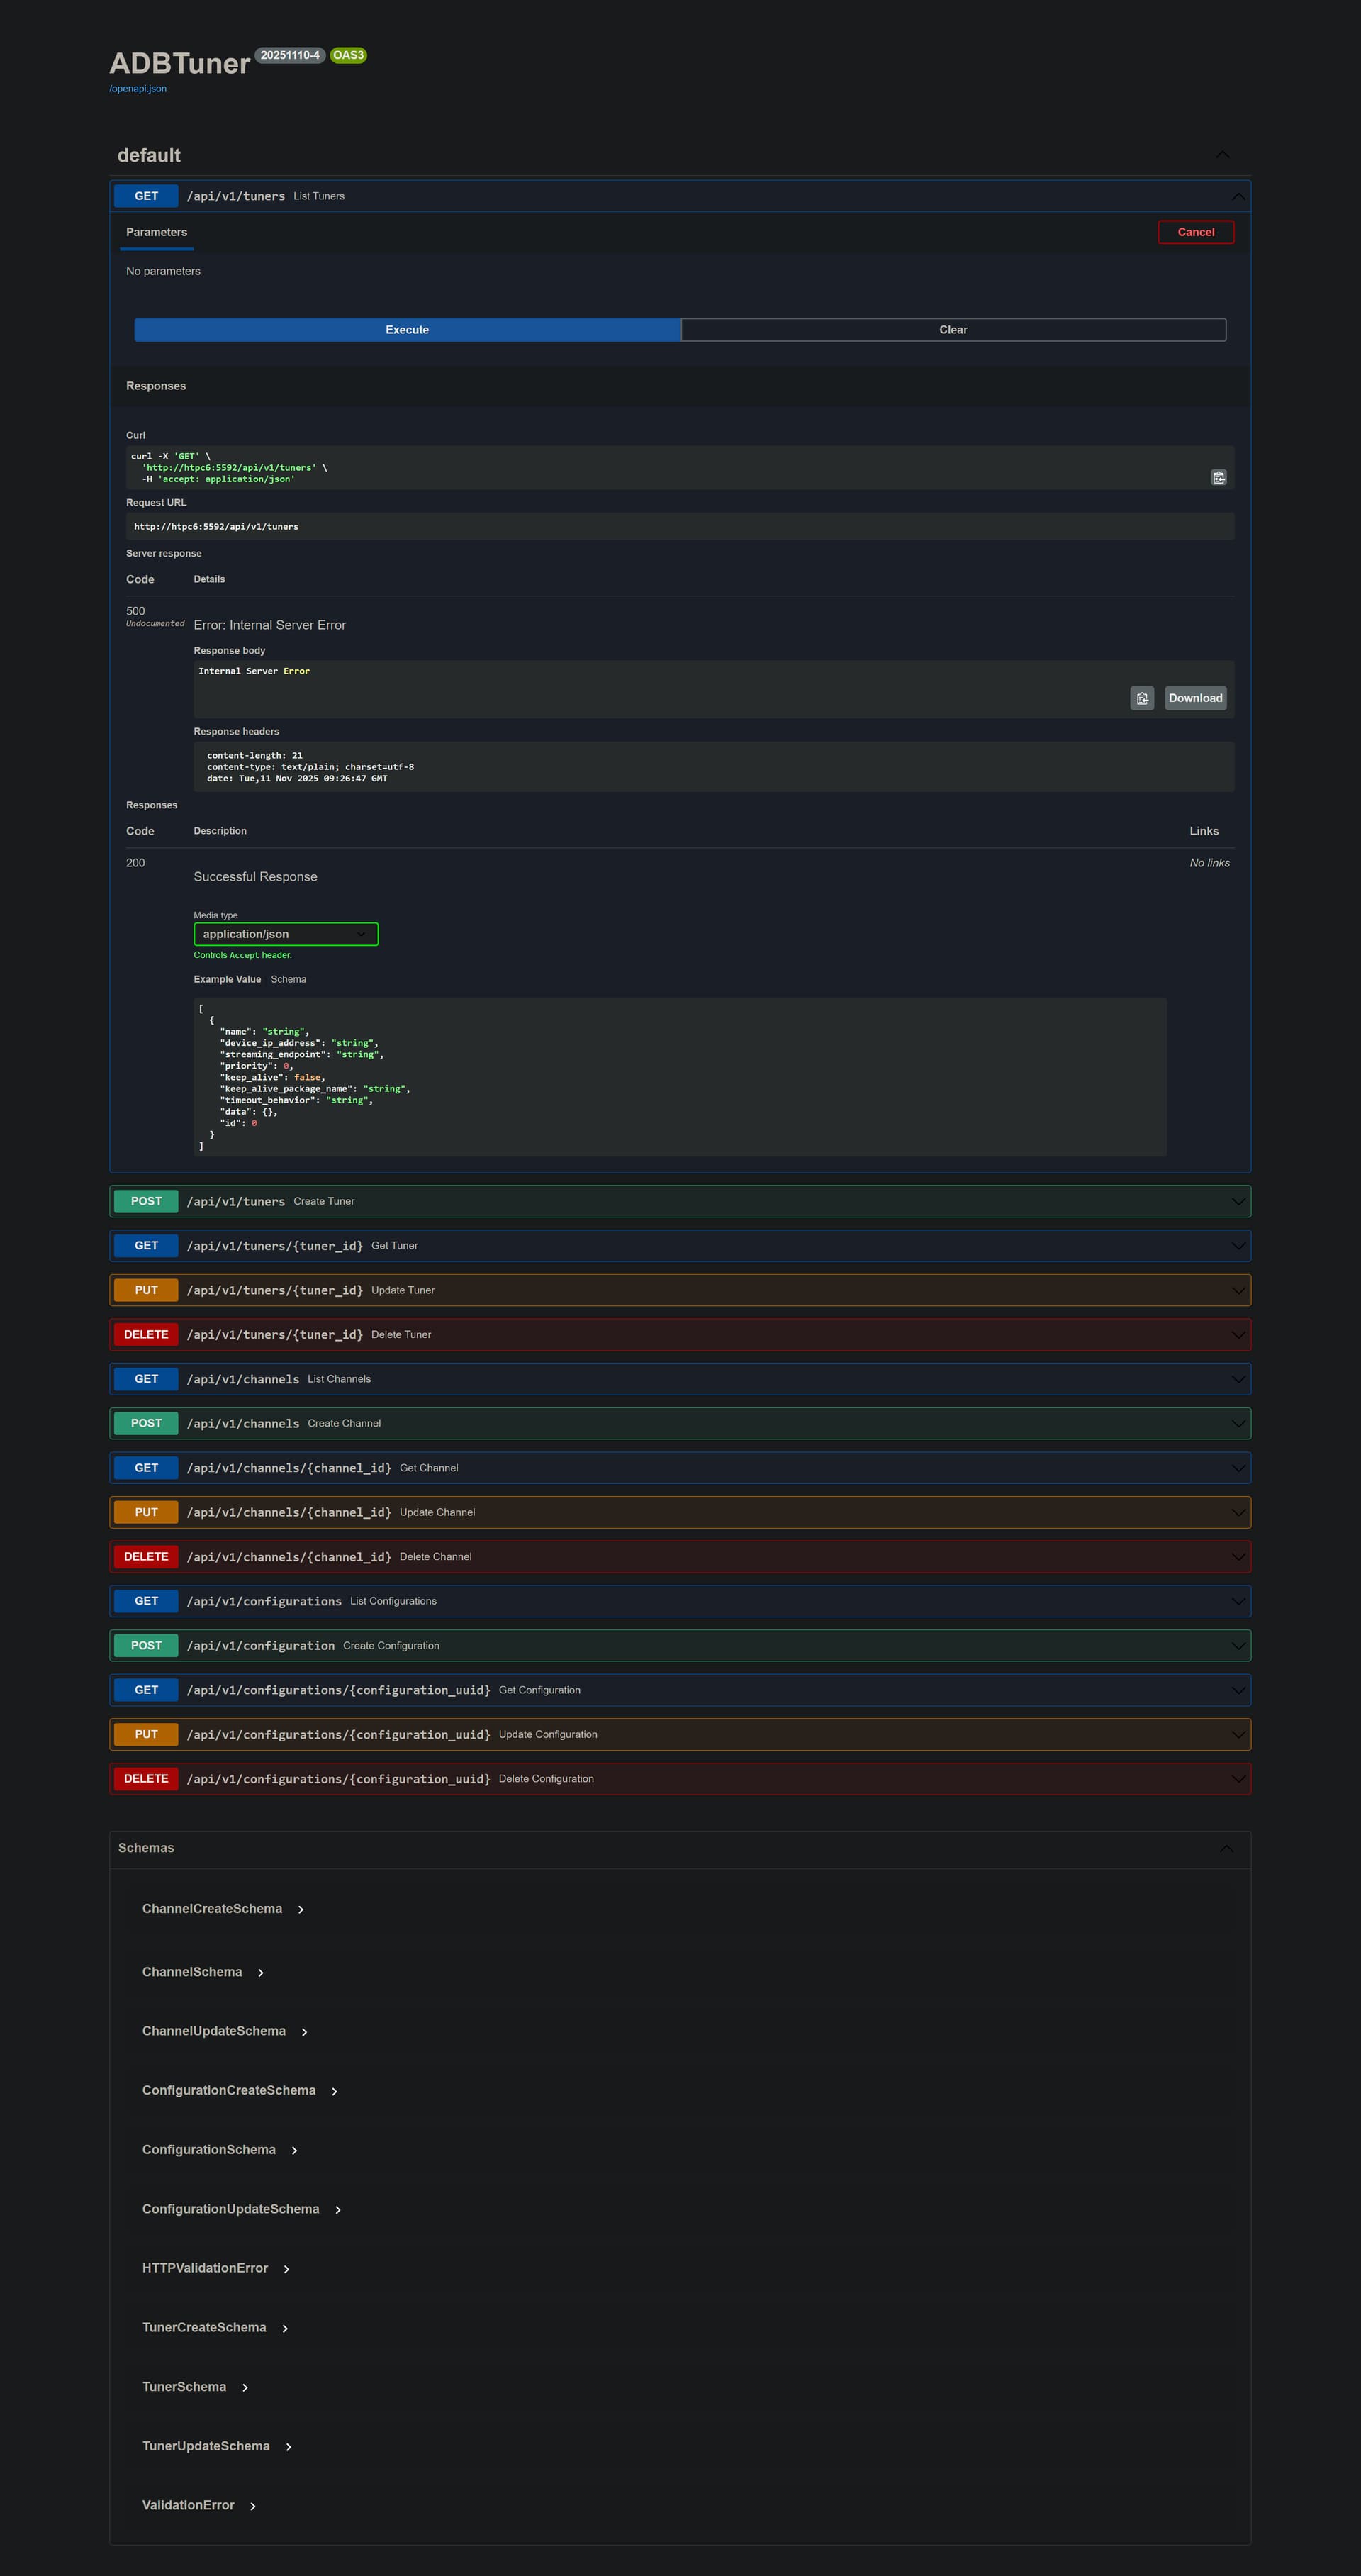1361x2576 pixels.
Task: Click the Cancel button
Action: click(1195, 232)
